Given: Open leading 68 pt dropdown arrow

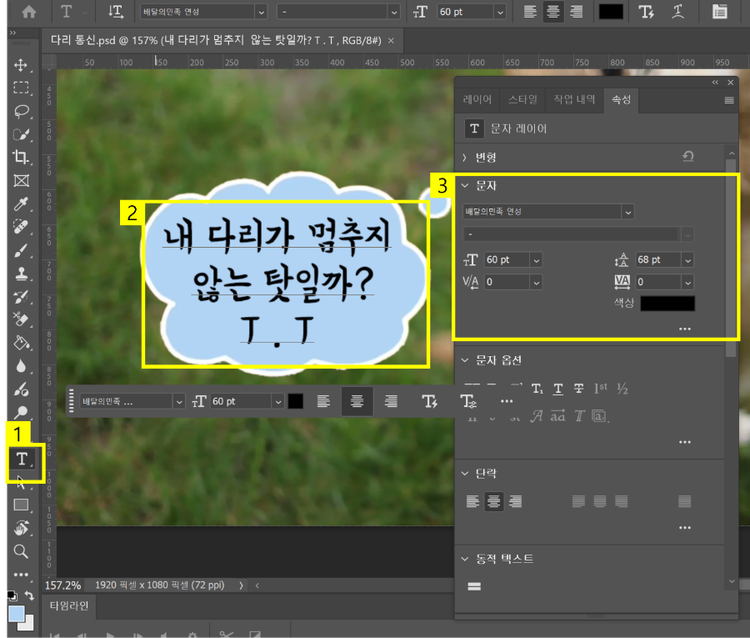Looking at the screenshot, I should point(688,260).
